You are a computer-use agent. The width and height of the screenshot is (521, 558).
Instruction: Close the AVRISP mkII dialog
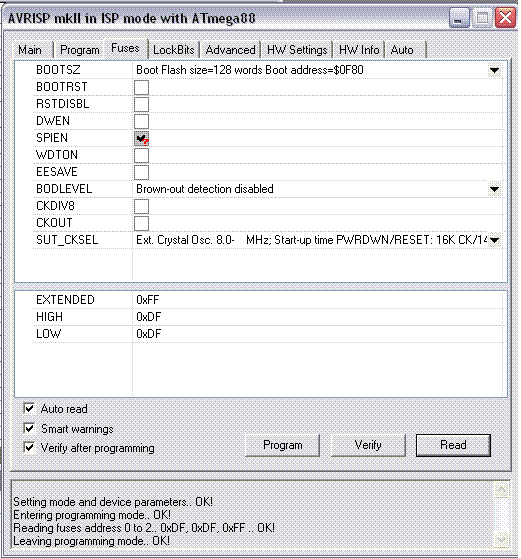tap(505, 18)
